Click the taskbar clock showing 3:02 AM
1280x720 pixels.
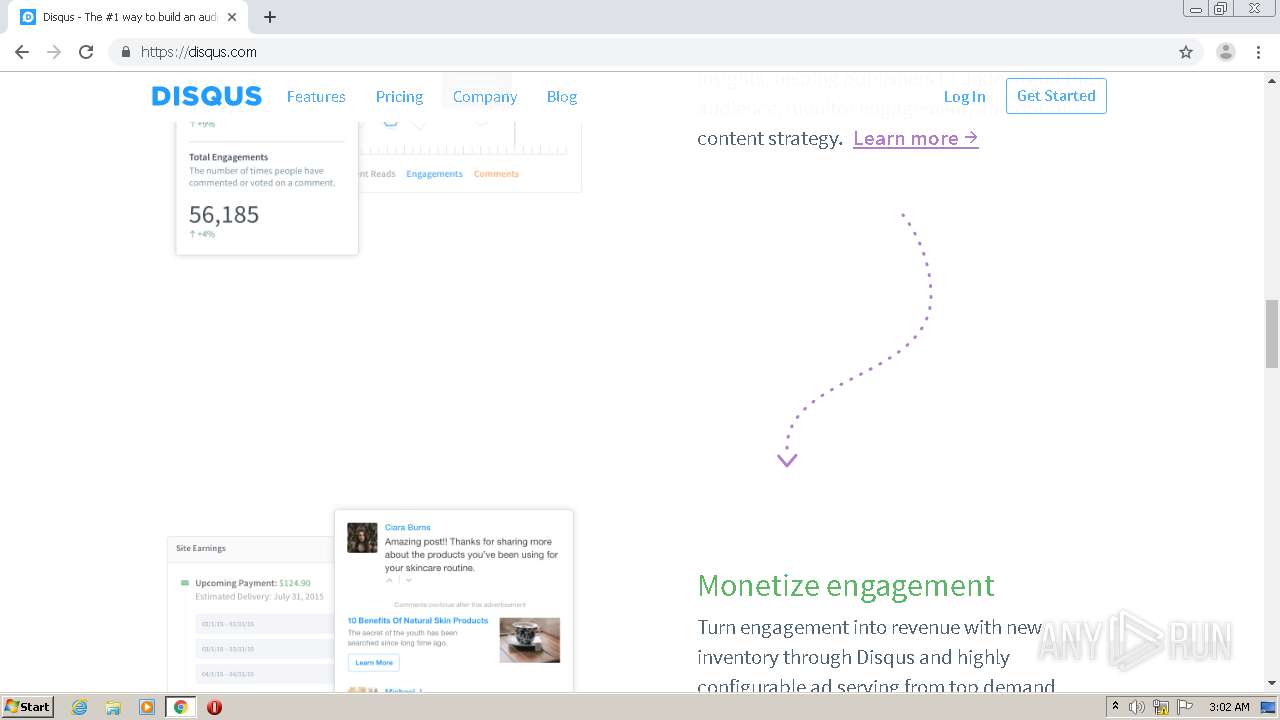pos(1229,707)
